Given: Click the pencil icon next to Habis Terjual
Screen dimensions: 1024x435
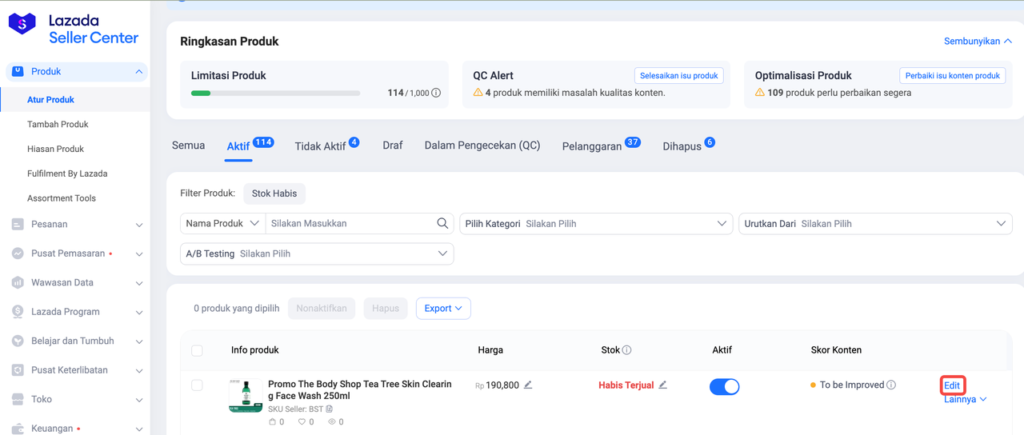Looking at the screenshot, I should point(663,385).
